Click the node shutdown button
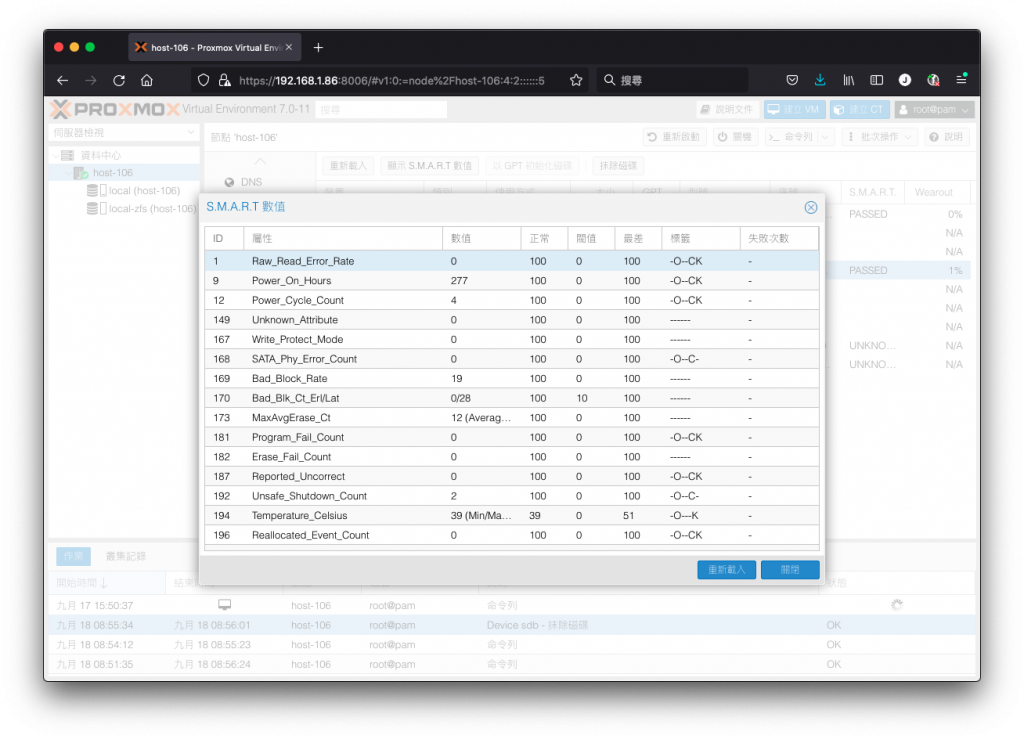The image size is (1024, 739). [x=735, y=137]
